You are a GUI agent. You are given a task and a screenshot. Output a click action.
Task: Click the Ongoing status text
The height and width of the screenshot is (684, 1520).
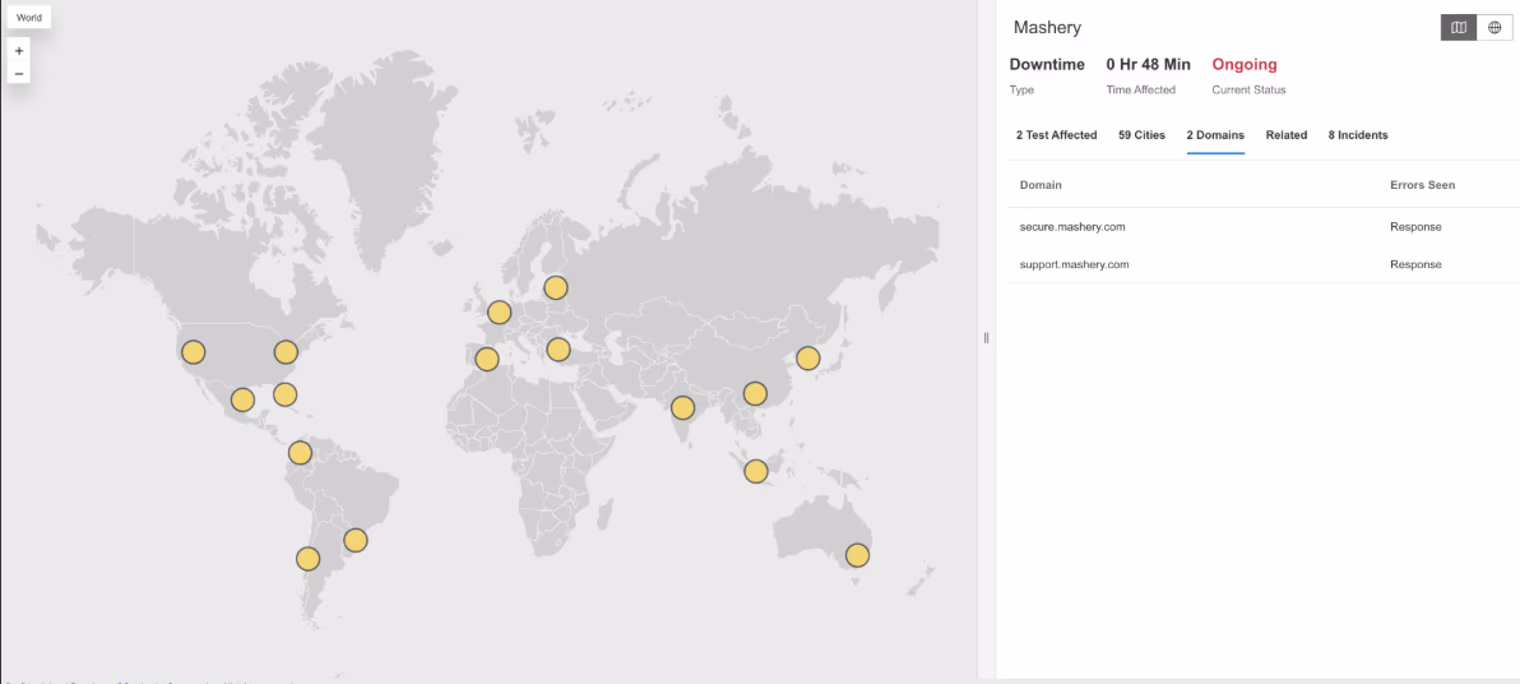tap(1244, 64)
